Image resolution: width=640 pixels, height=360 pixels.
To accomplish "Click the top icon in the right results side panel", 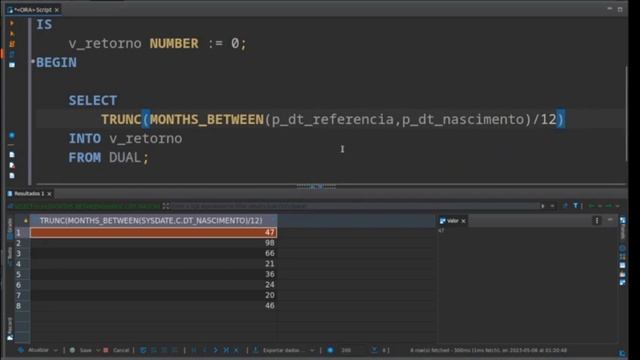I will click(623, 220).
